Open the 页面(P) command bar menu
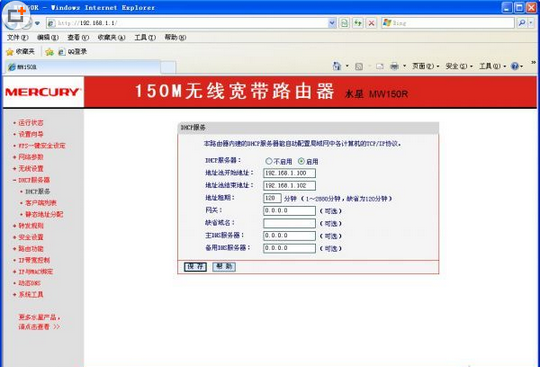Viewport: 541px width, 367px height. point(425,66)
